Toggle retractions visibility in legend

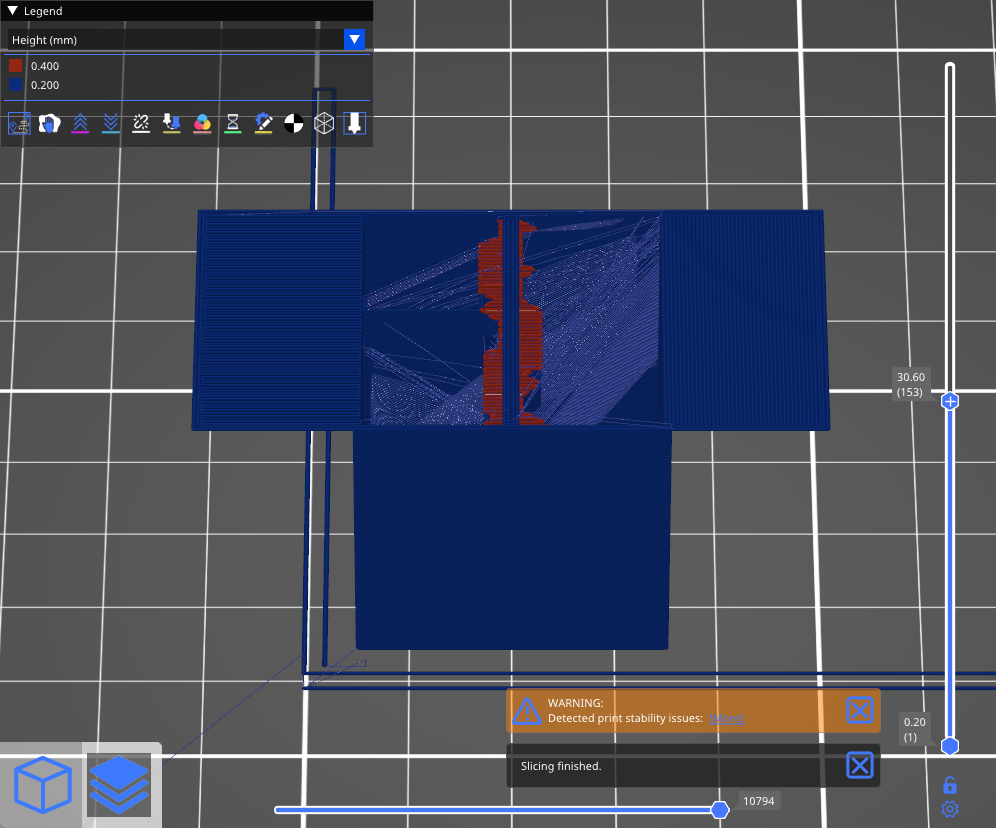click(x=80, y=123)
